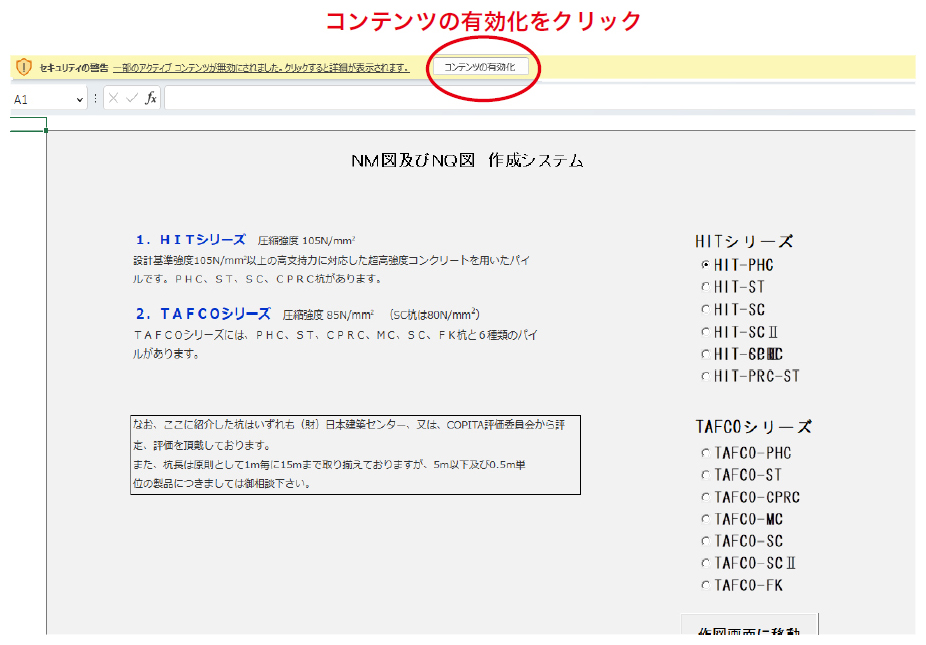Screen dimensions: 926x645
Task: Click the text (SC杭は80N/mm²)
Action: (435, 315)
